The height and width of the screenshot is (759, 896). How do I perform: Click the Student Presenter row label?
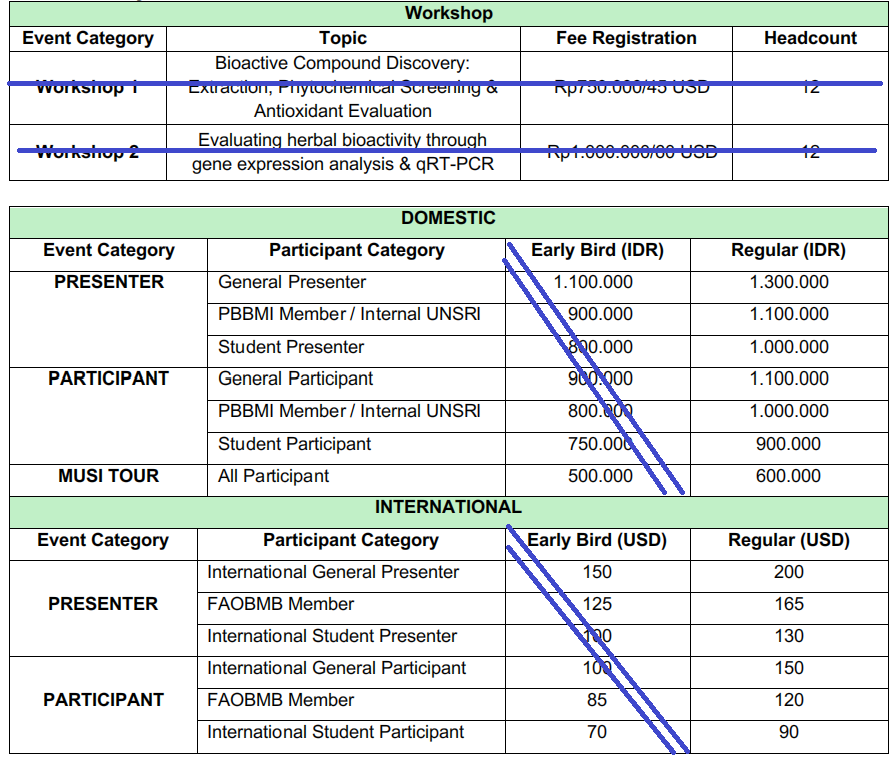(x=291, y=347)
